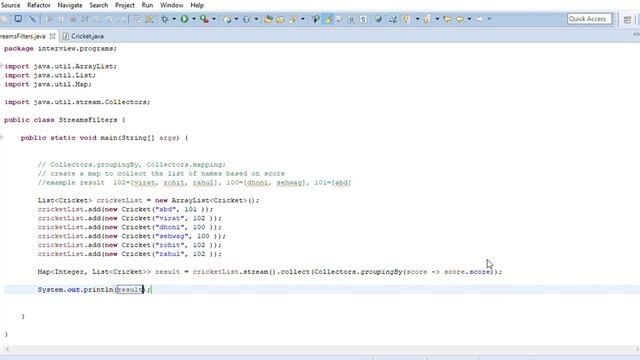Click the 'package' keyword in the editor
The height and width of the screenshot is (360, 640).
coord(19,49)
